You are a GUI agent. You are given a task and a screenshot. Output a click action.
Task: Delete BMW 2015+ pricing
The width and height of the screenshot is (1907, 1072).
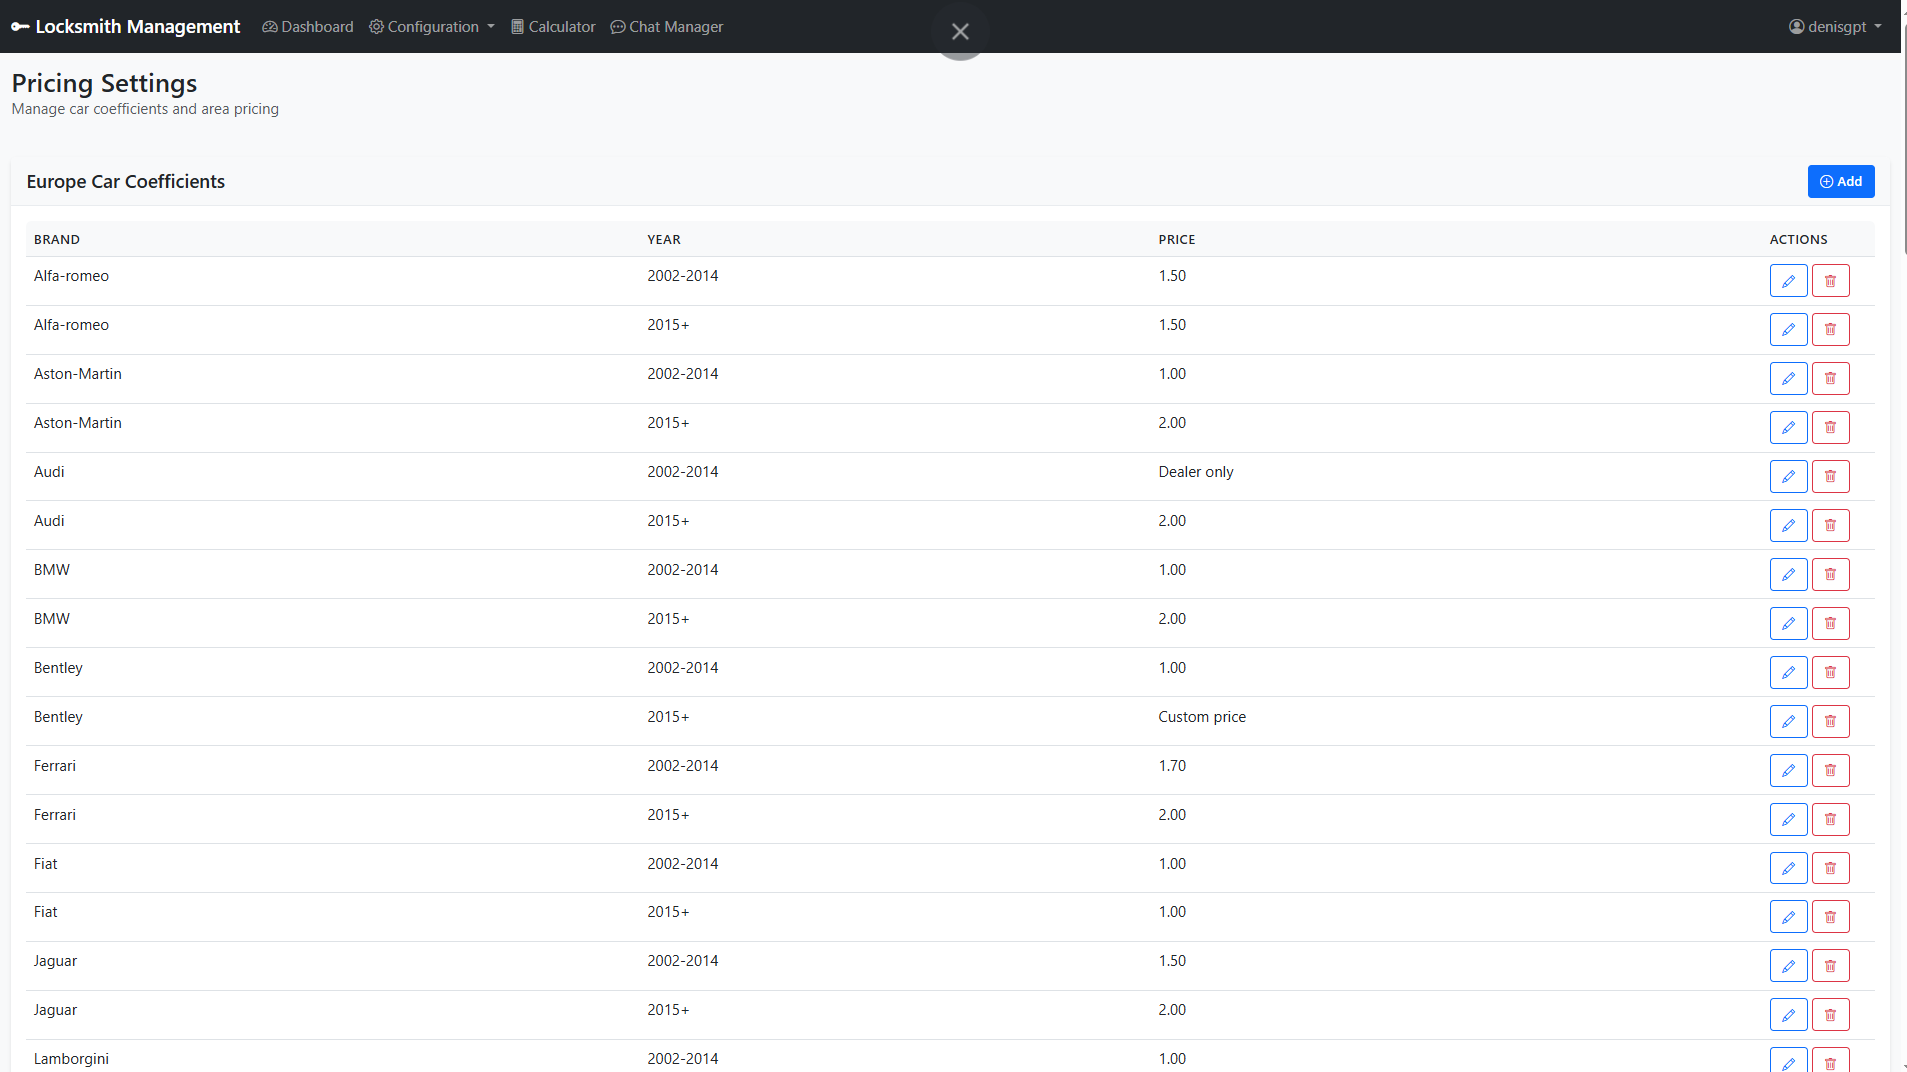pyautogui.click(x=1830, y=624)
